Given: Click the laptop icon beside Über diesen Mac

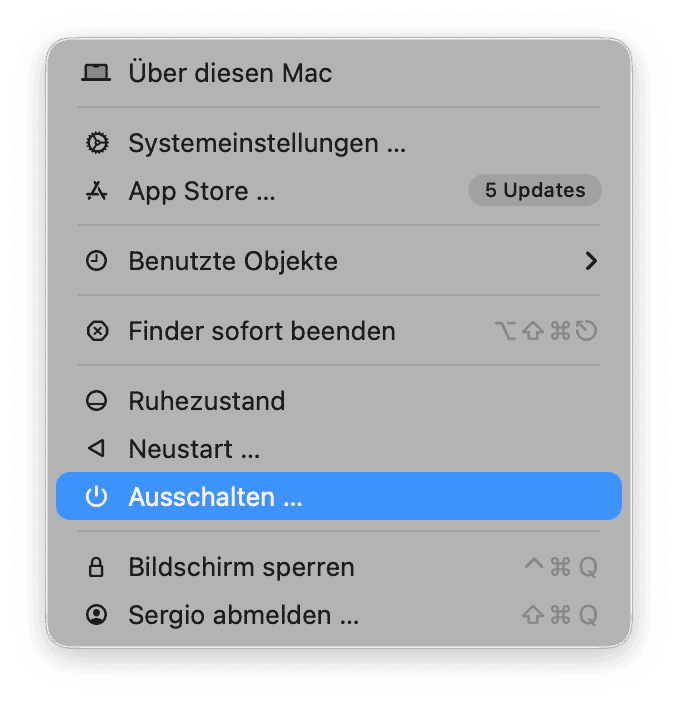Looking at the screenshot, I should pyautogui.click(x=96, y=73).
